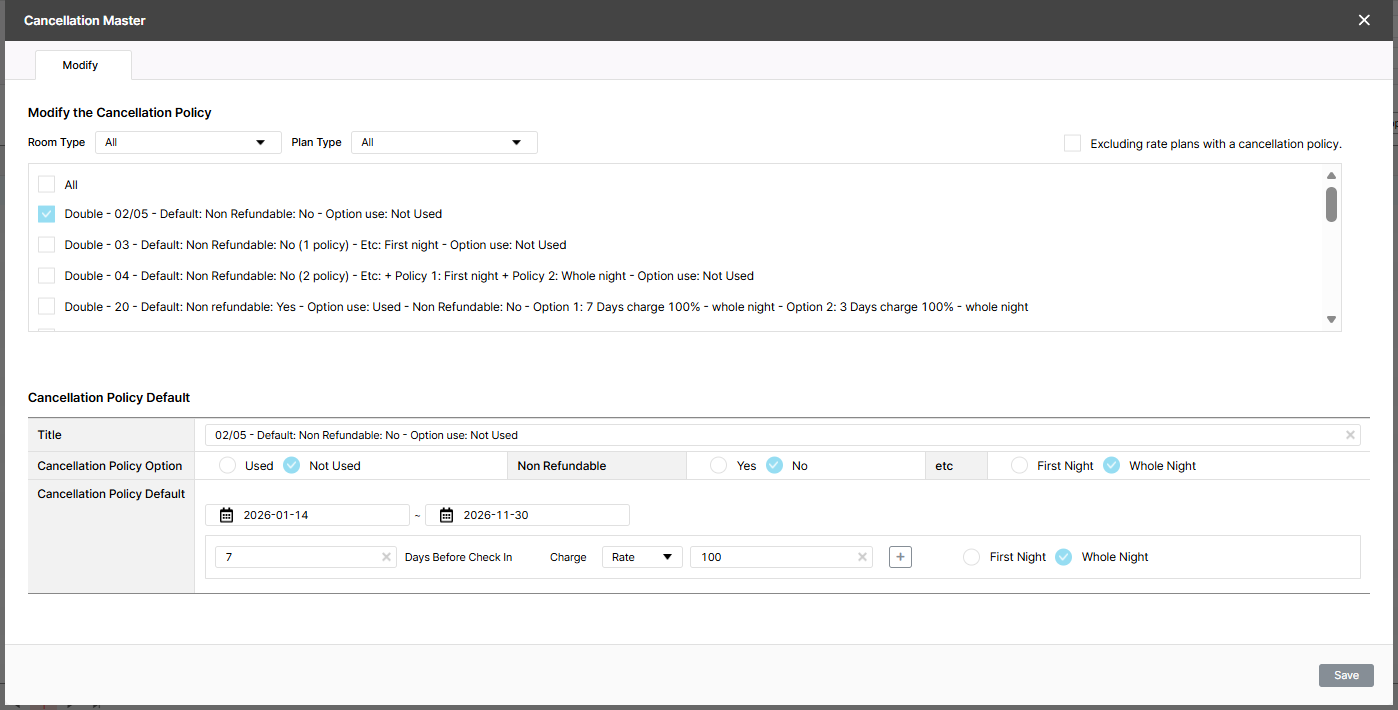Add a policy row with plus icon
This screenshot has width=1398, height=710.
(x=900, y=557)
